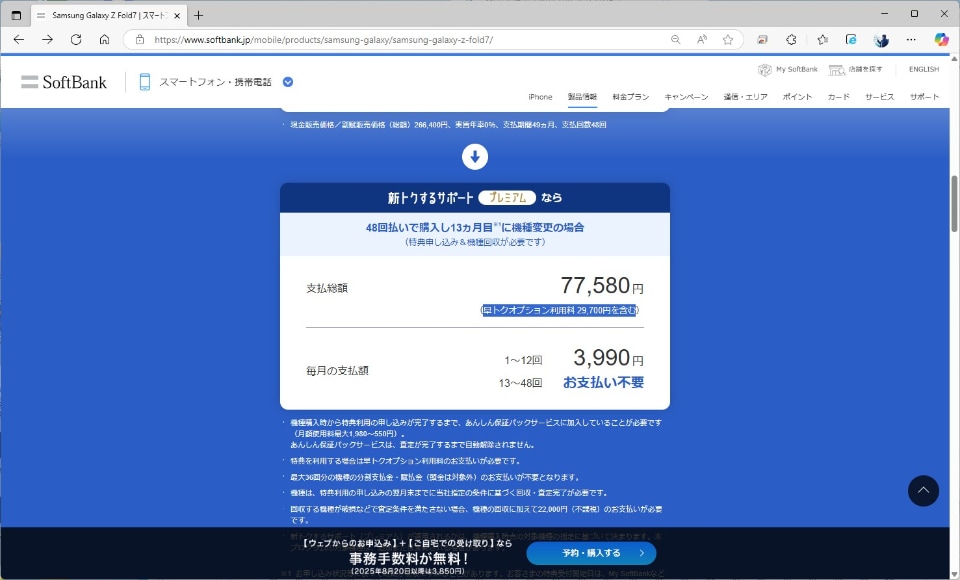
Task: Open the 通信・エリア menu
Action: click(x=745, y=97)
